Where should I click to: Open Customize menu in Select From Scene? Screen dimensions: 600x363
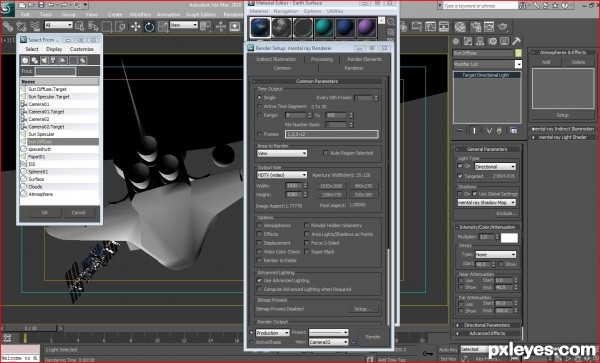click(82, 49)
